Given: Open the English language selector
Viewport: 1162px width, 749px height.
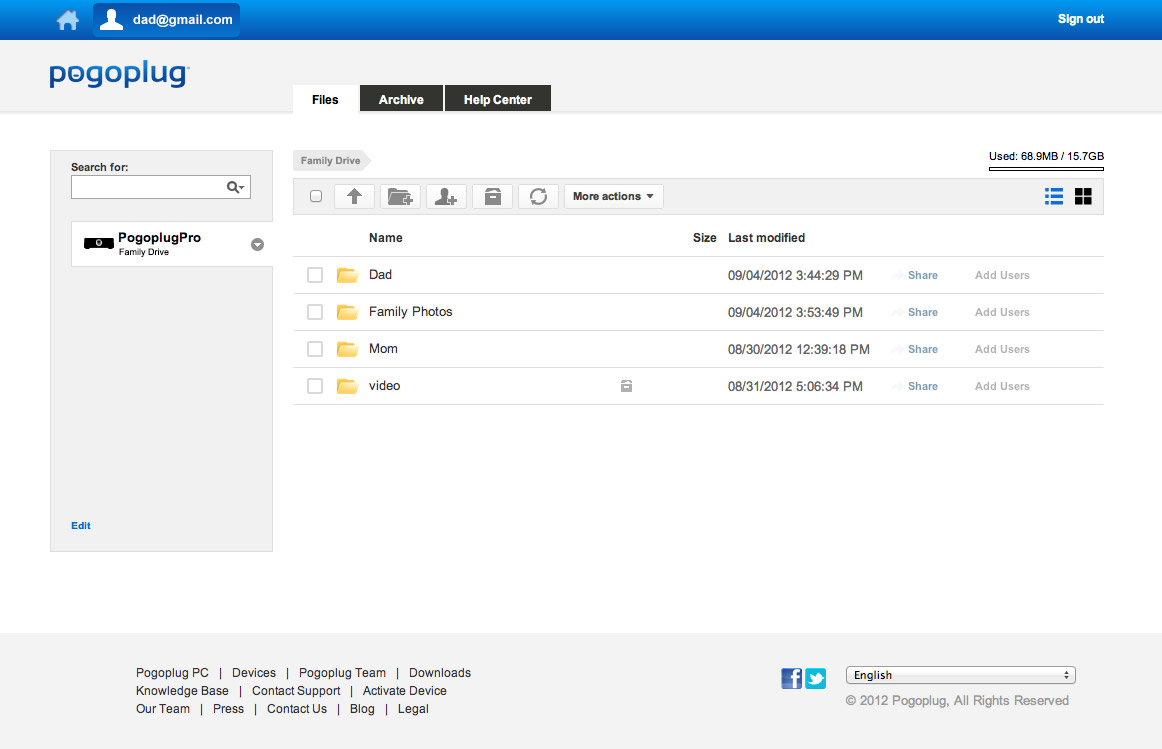Looking at the screenshot, I should pyautogui.click(x=960, y=675).
